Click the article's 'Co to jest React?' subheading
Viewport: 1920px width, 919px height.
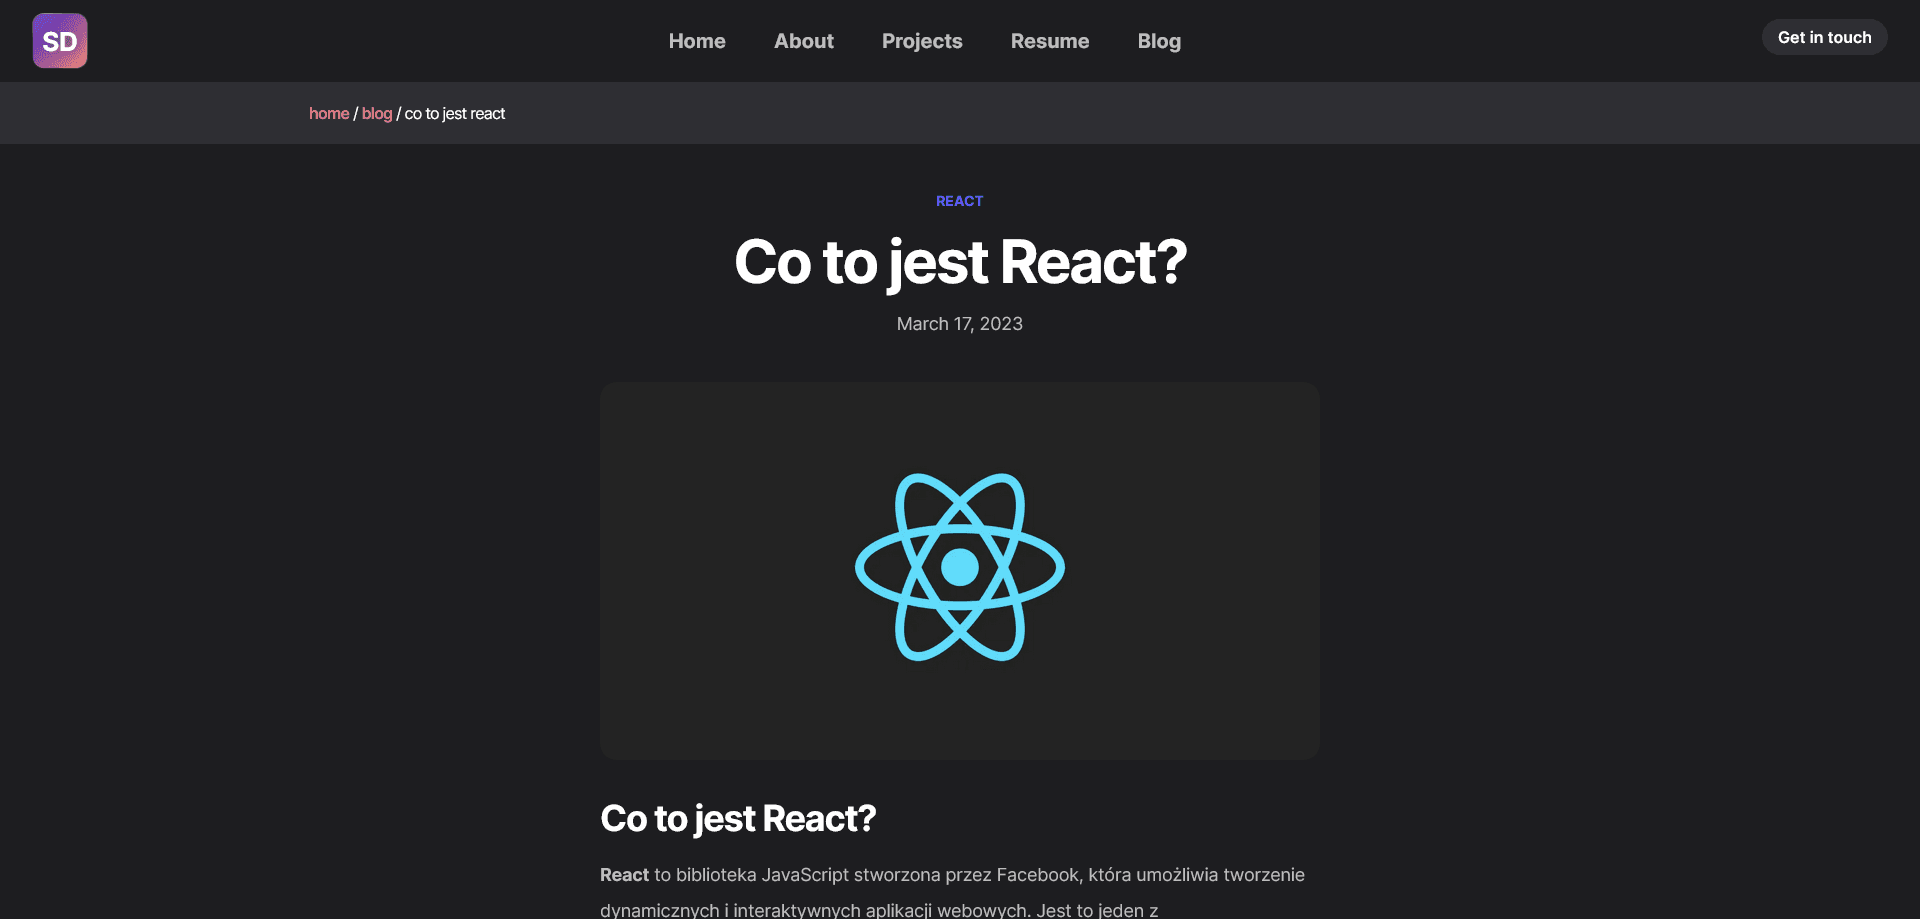(737, 819)
